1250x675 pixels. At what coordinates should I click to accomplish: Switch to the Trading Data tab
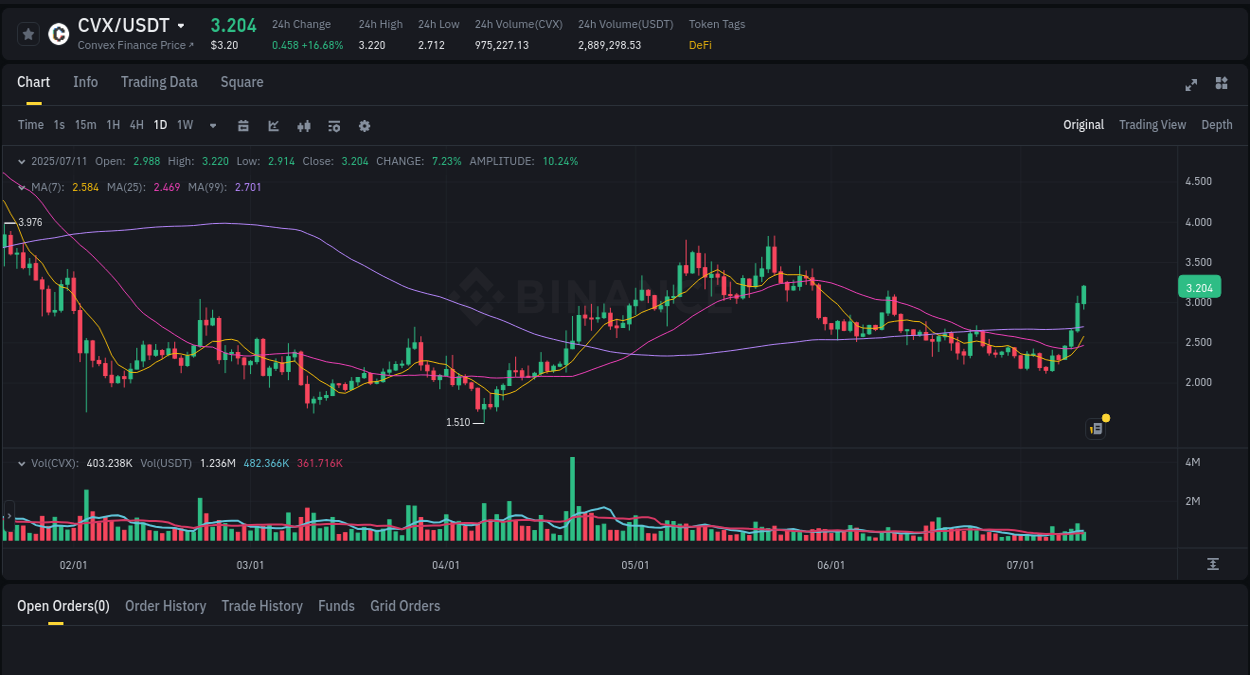pos(159,82)
